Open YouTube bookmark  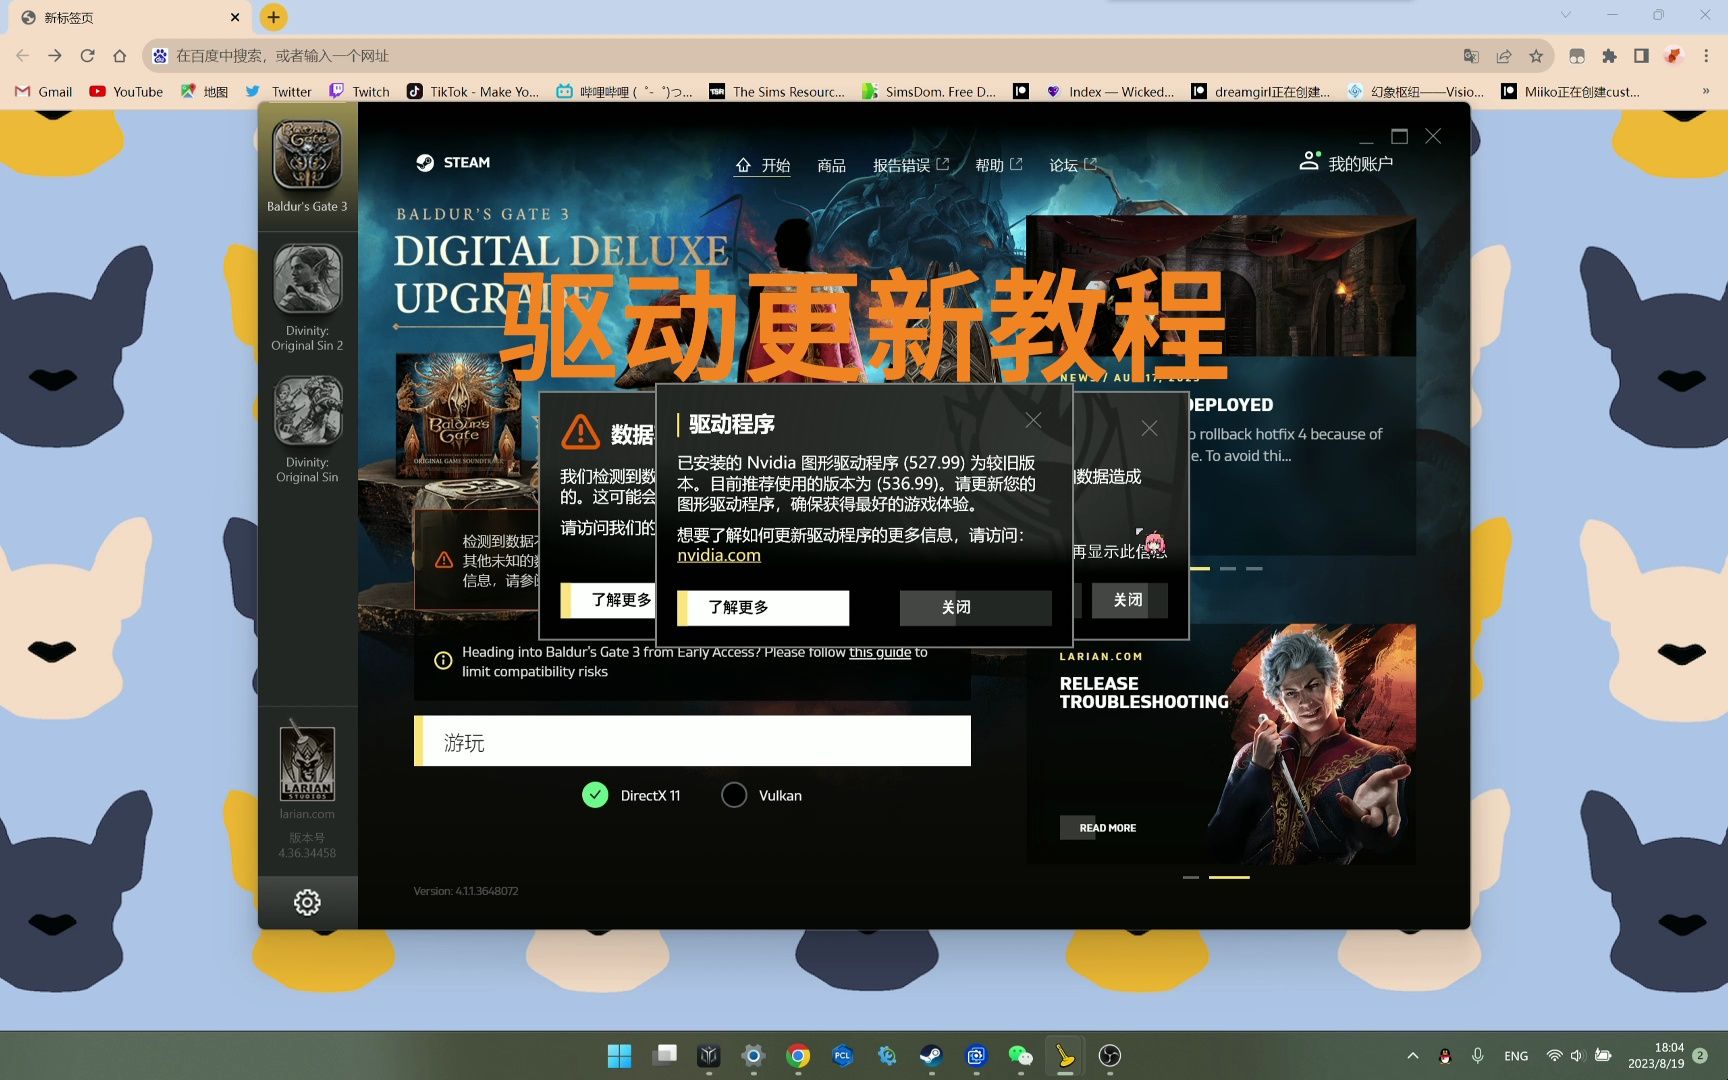[x=126, y=92]
